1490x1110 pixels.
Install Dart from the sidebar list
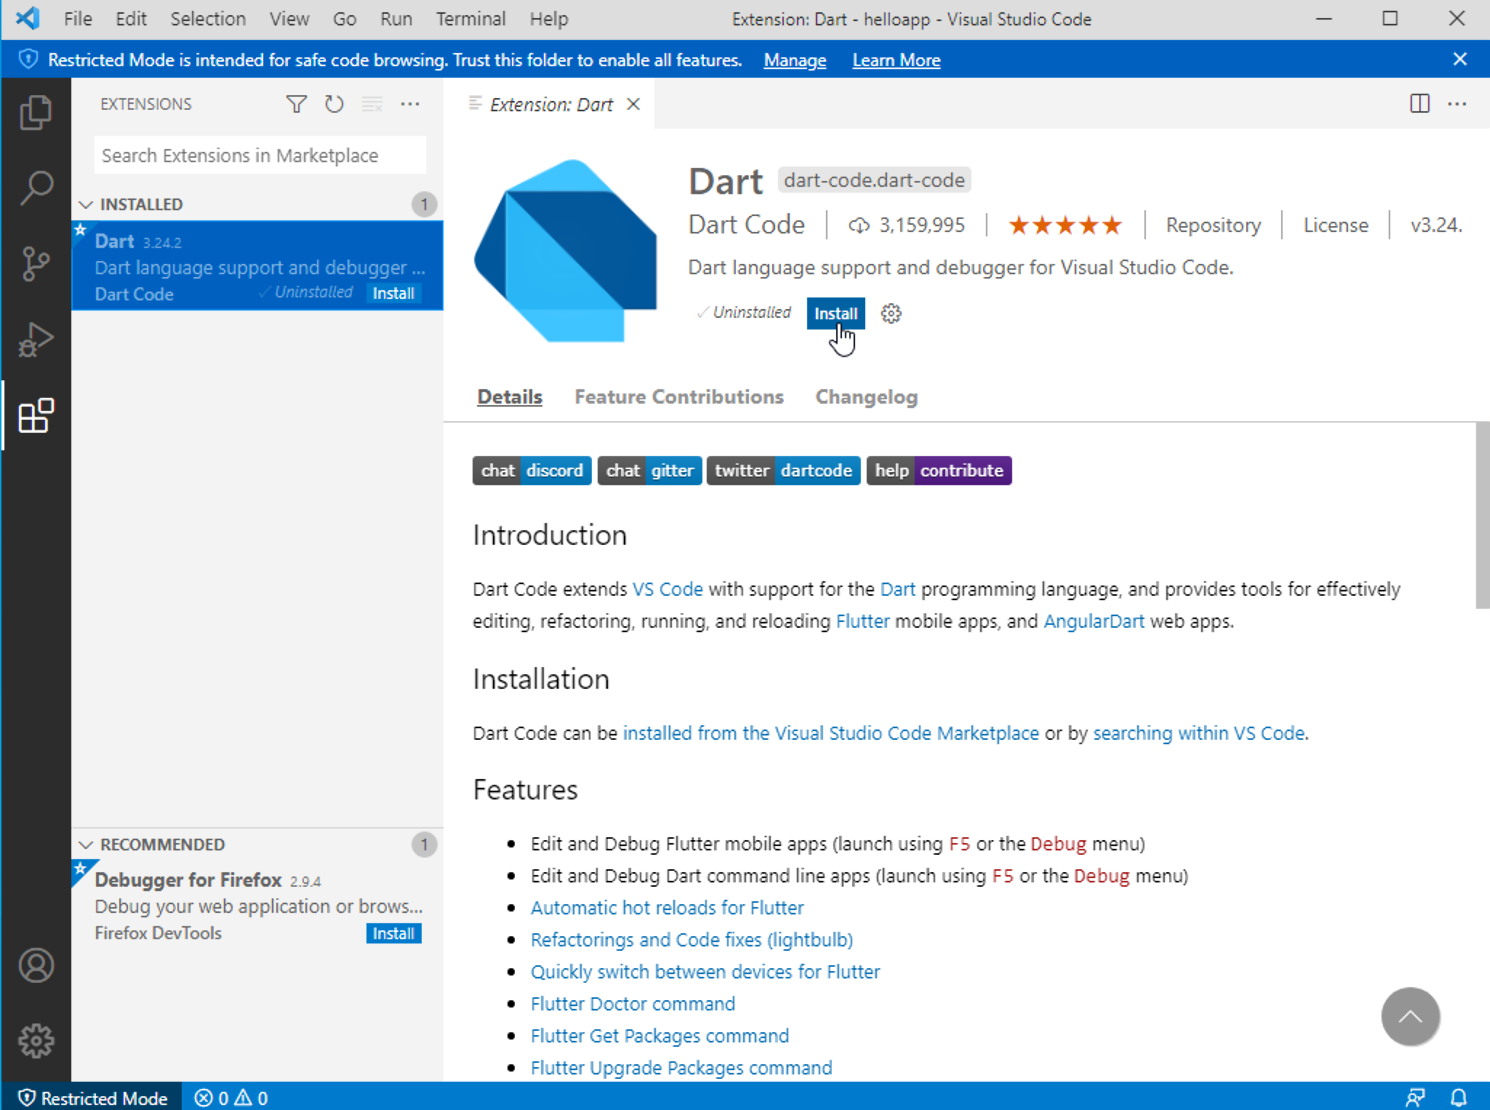(x=393, y=293)
